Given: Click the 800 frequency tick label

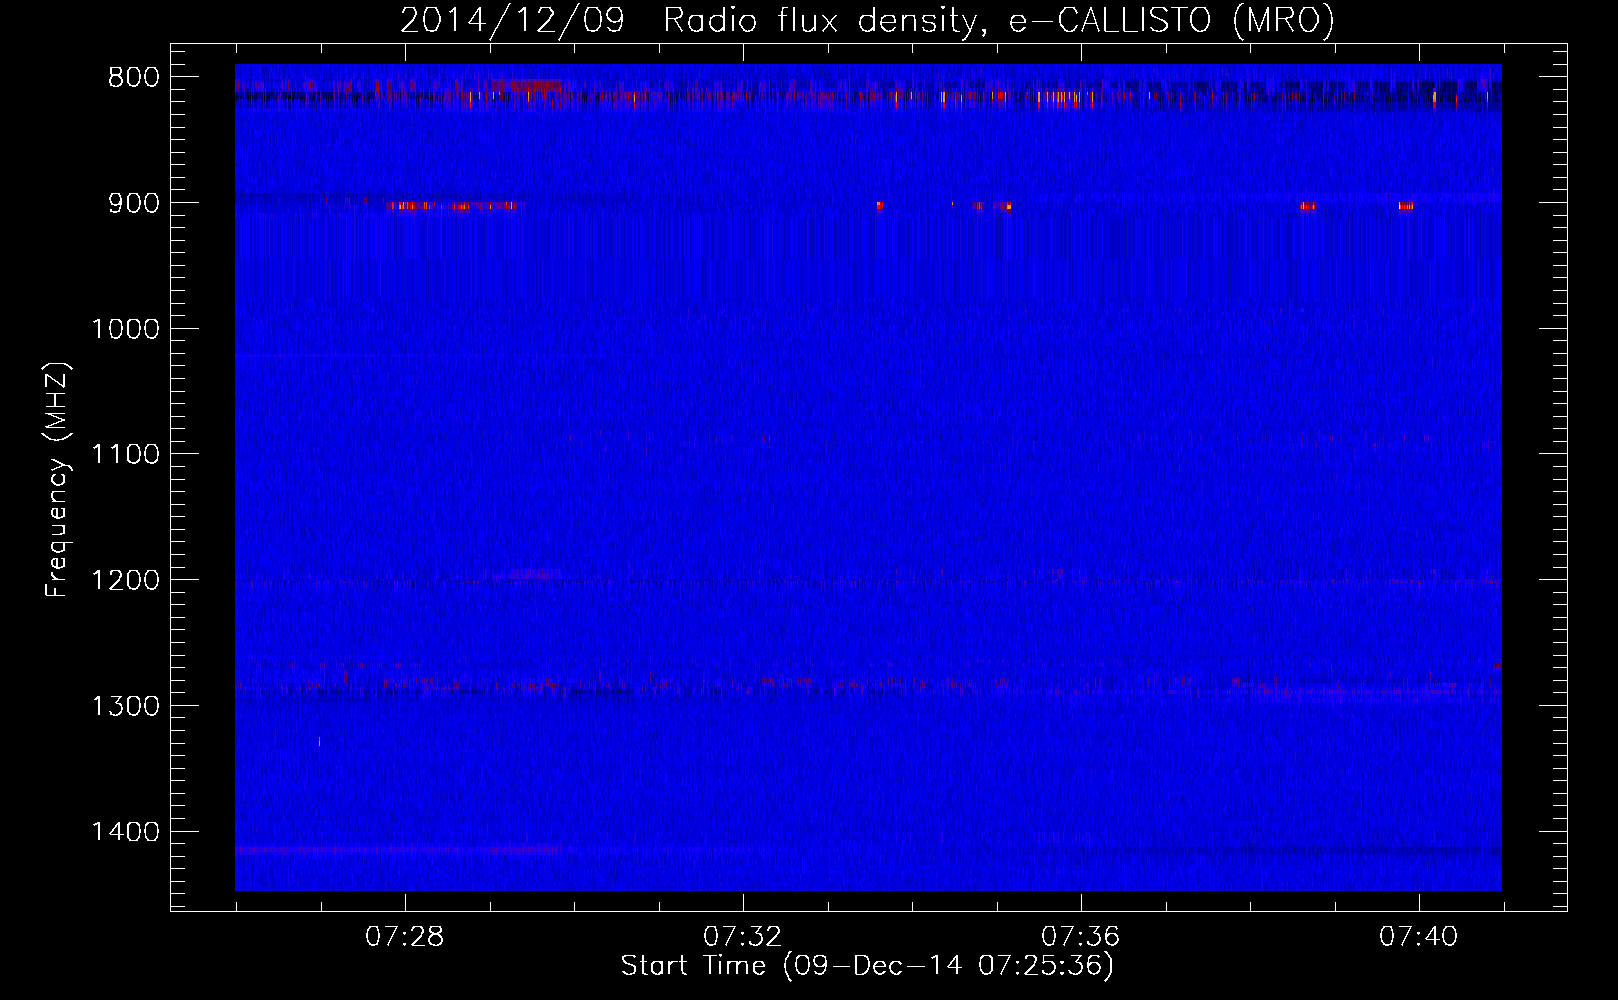Looking at the screenshot, I should (134, 78).
